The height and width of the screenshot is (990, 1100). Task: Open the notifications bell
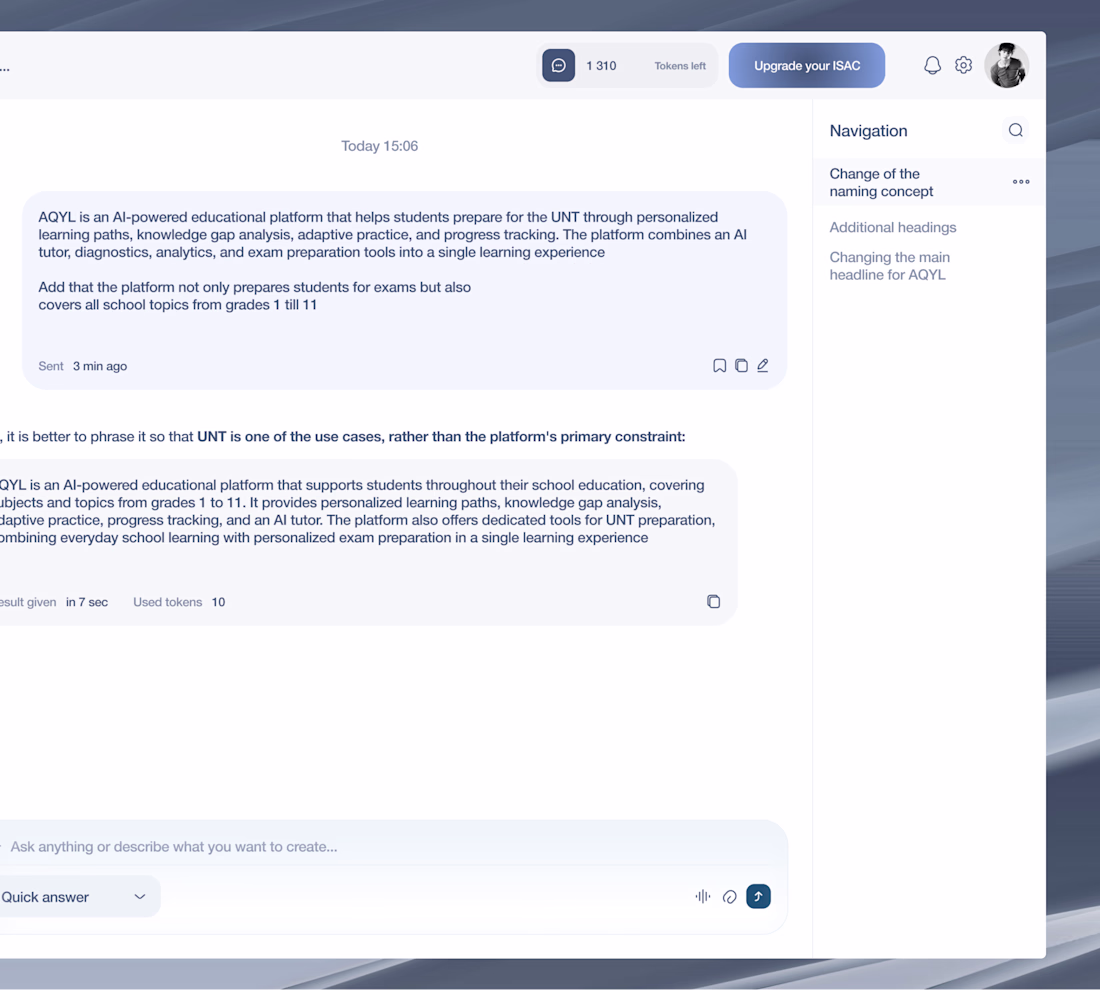[932, 65]
